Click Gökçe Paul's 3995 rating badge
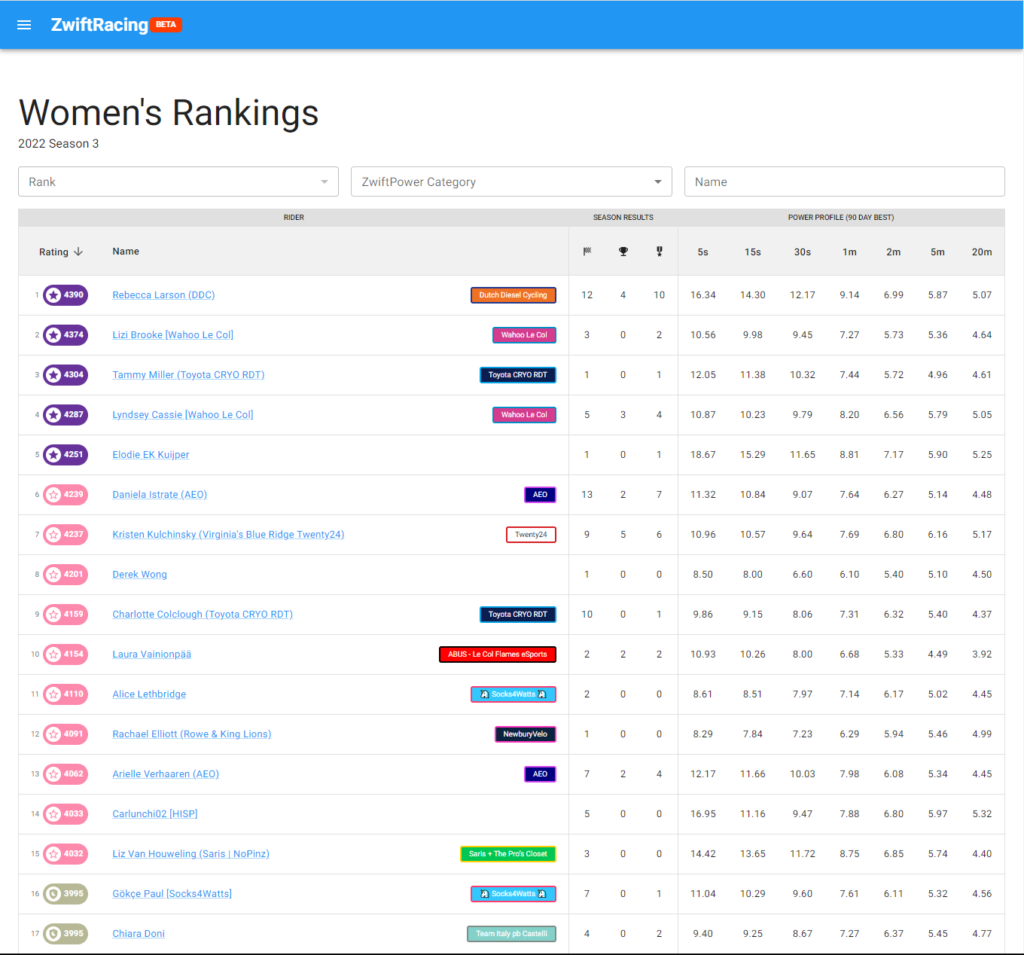 click(x=65, y=894)
